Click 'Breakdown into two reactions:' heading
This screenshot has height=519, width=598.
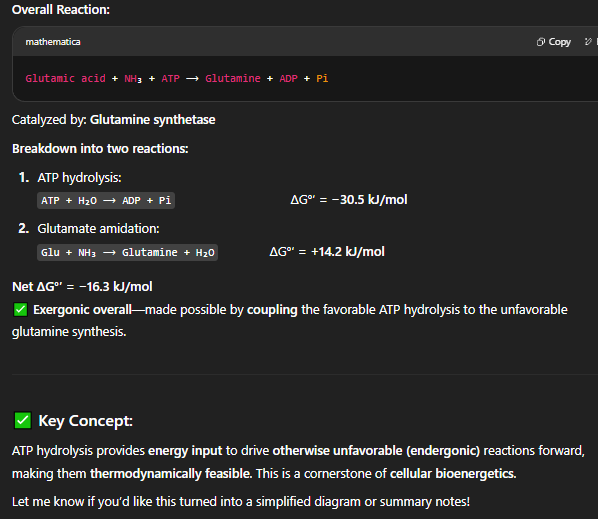click(x=100, y=149)
